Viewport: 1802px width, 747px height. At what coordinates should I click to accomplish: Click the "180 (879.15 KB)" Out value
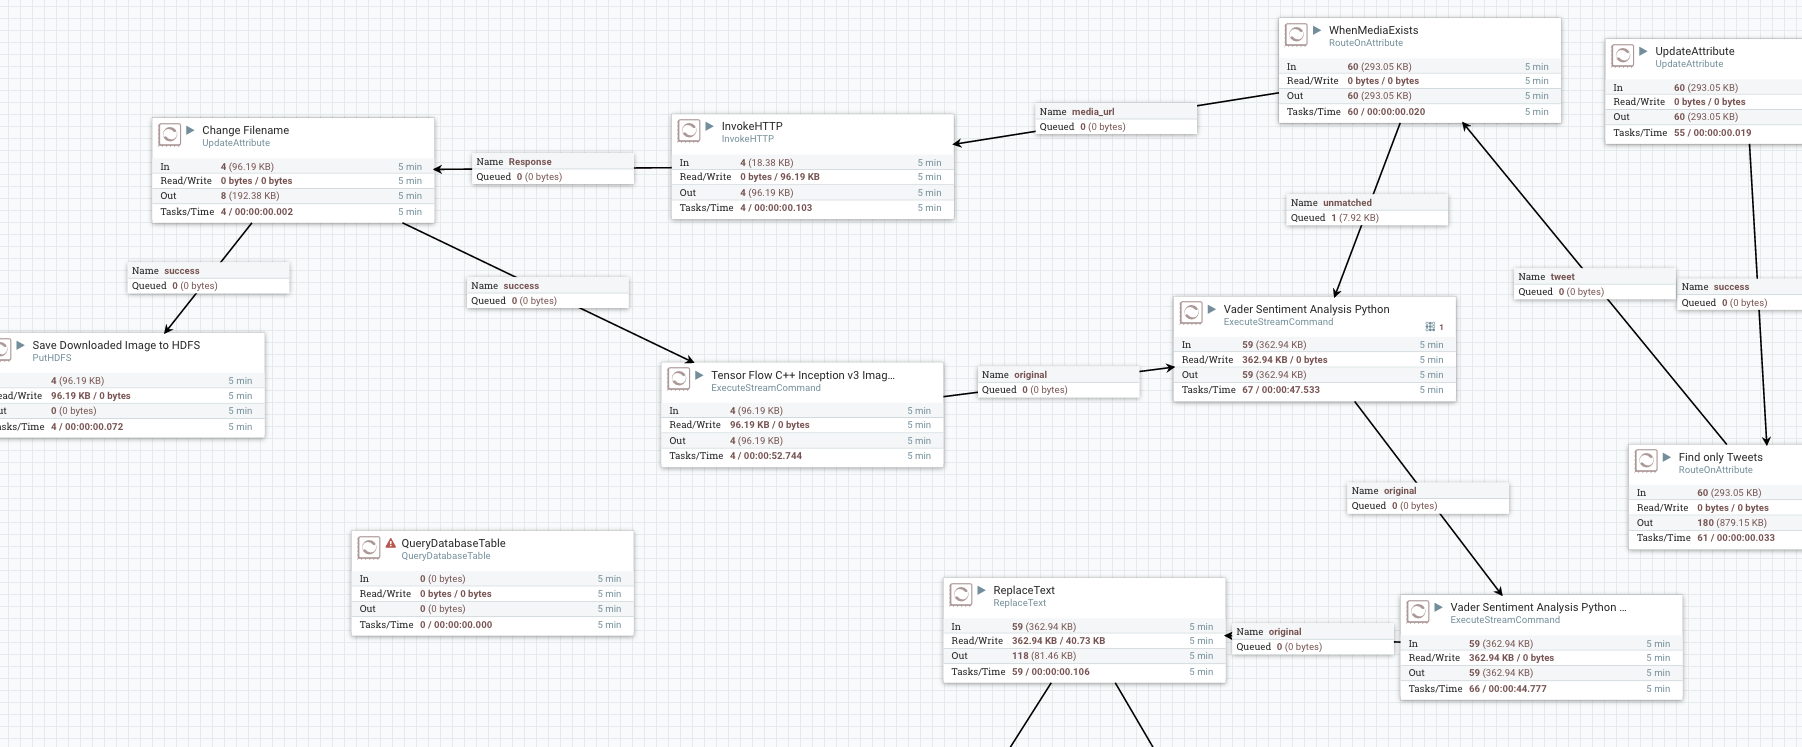[1731, 523]
